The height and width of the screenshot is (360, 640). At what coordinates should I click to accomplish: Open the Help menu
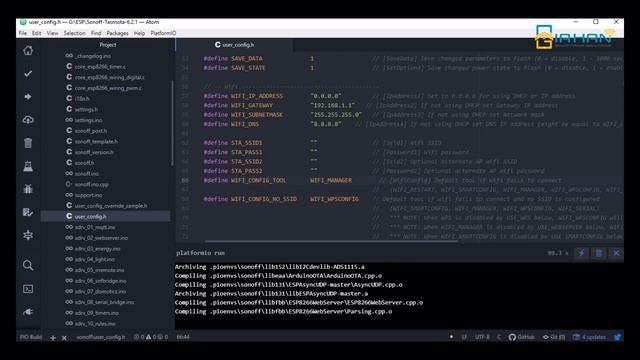[140, 33]
